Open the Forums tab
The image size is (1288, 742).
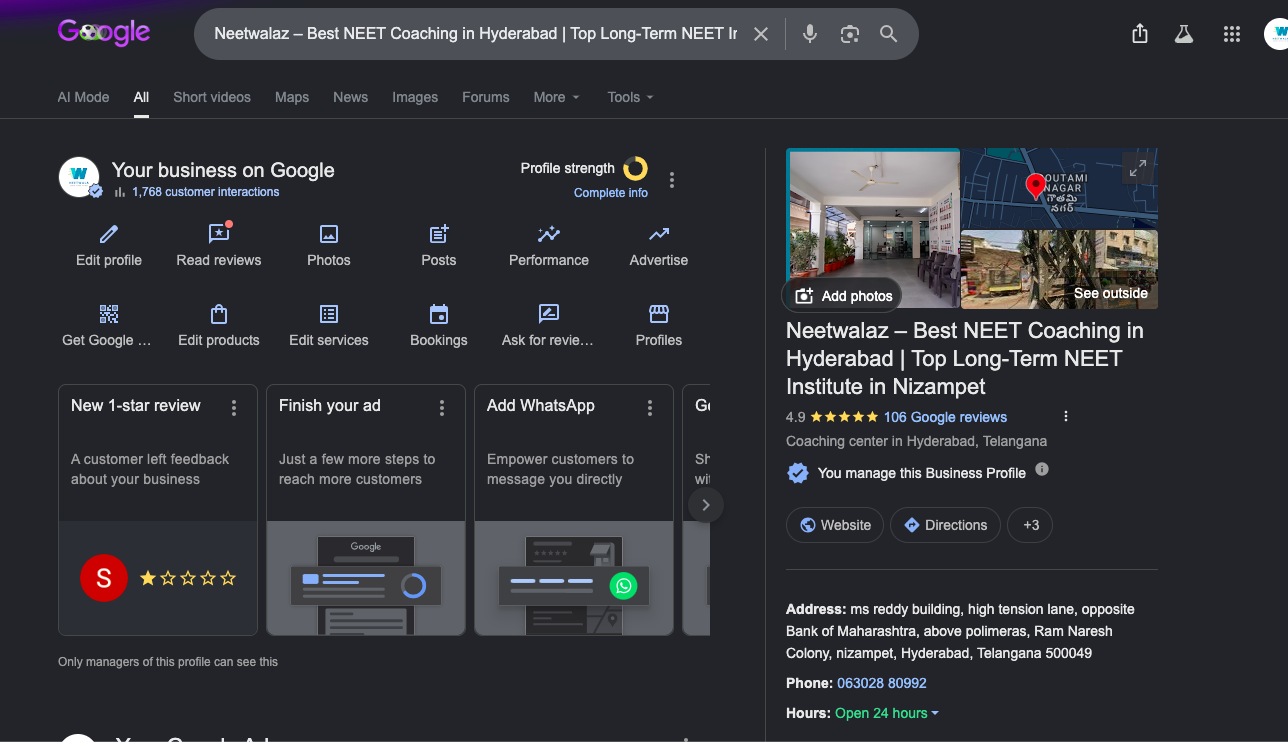[486, 97]
